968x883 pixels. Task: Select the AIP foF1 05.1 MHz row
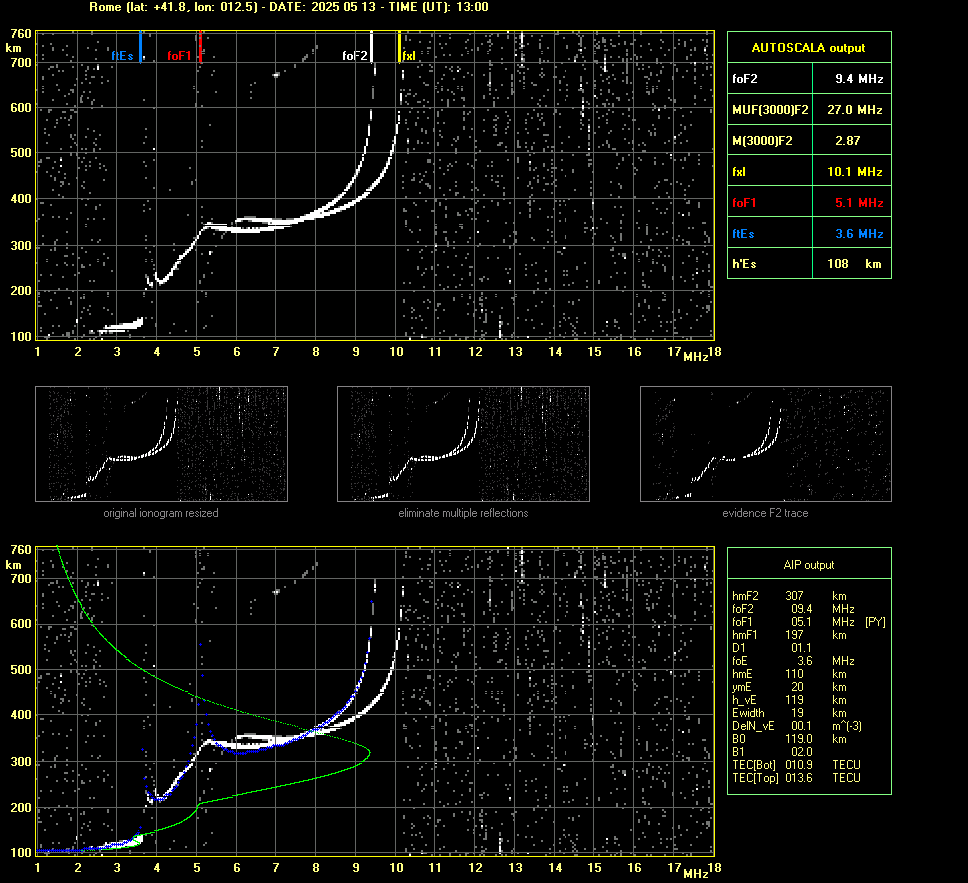(x=809, y=622)
